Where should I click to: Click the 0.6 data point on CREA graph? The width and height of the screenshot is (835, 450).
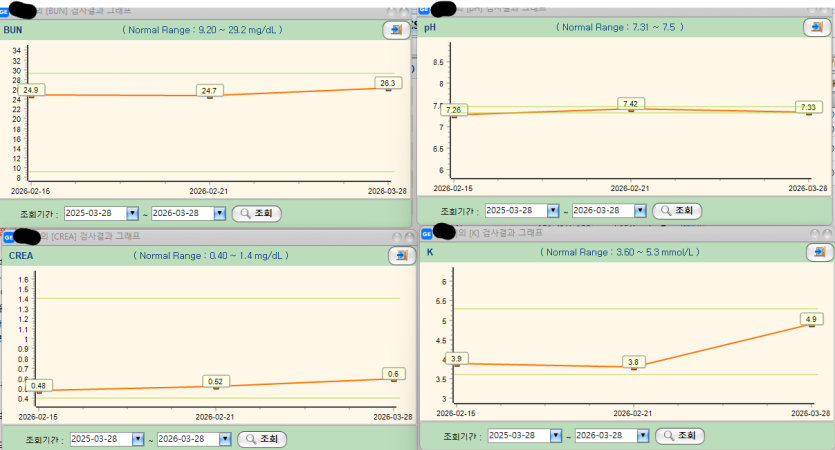coord(394,374)
